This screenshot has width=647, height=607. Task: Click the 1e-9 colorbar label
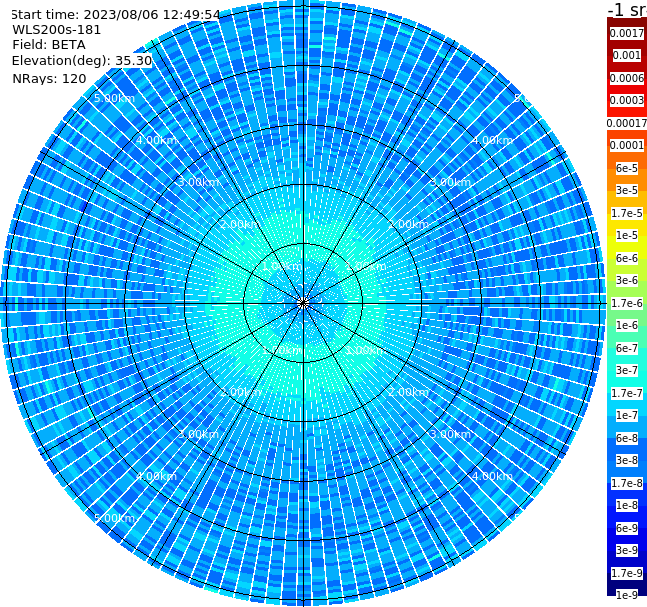[x=627, y=595]
